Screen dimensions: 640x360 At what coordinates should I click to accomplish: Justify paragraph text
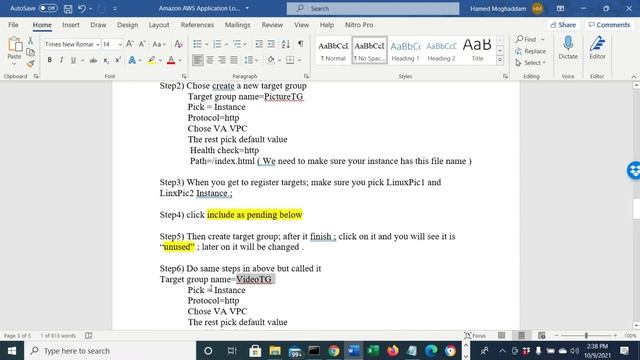click(x=234, y=60)
